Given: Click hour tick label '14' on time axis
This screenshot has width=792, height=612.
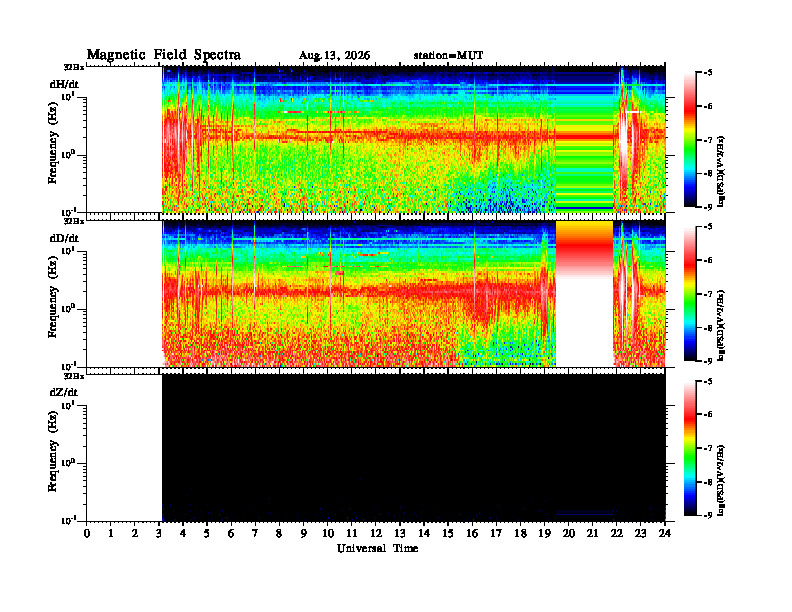Looking at the screenshot, I should [424, 534].
